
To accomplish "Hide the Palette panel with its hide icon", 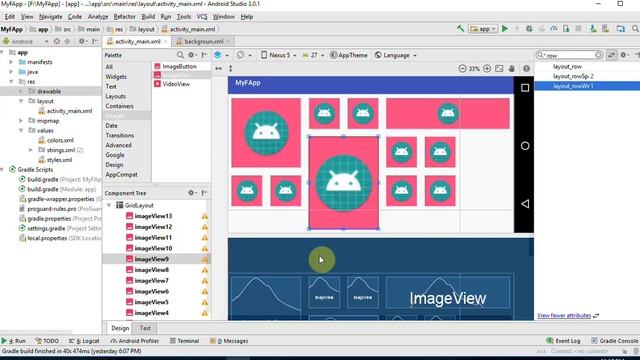I will tap(204, 55).
